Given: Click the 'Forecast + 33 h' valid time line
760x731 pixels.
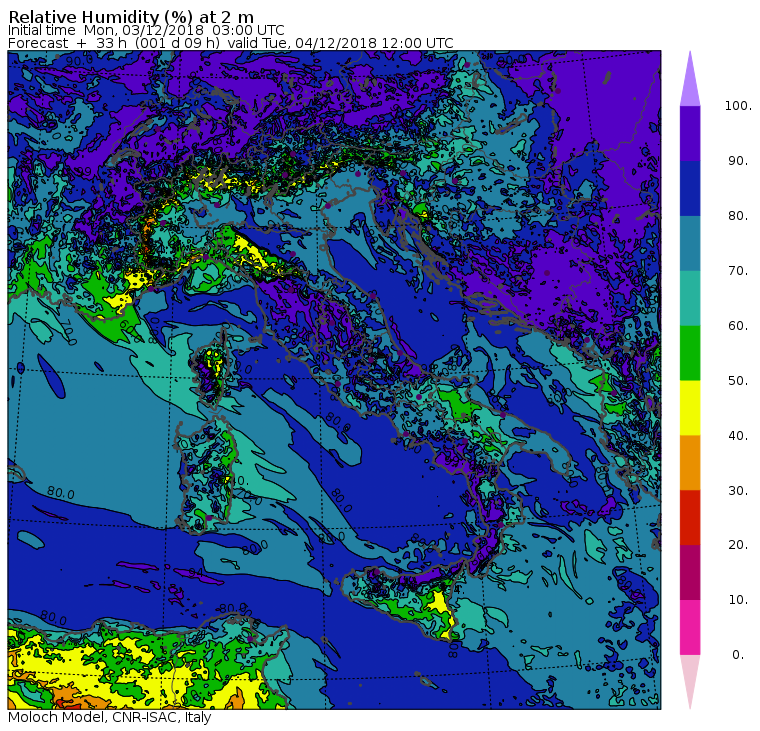Looking at the screenshot, I should 231,43.
